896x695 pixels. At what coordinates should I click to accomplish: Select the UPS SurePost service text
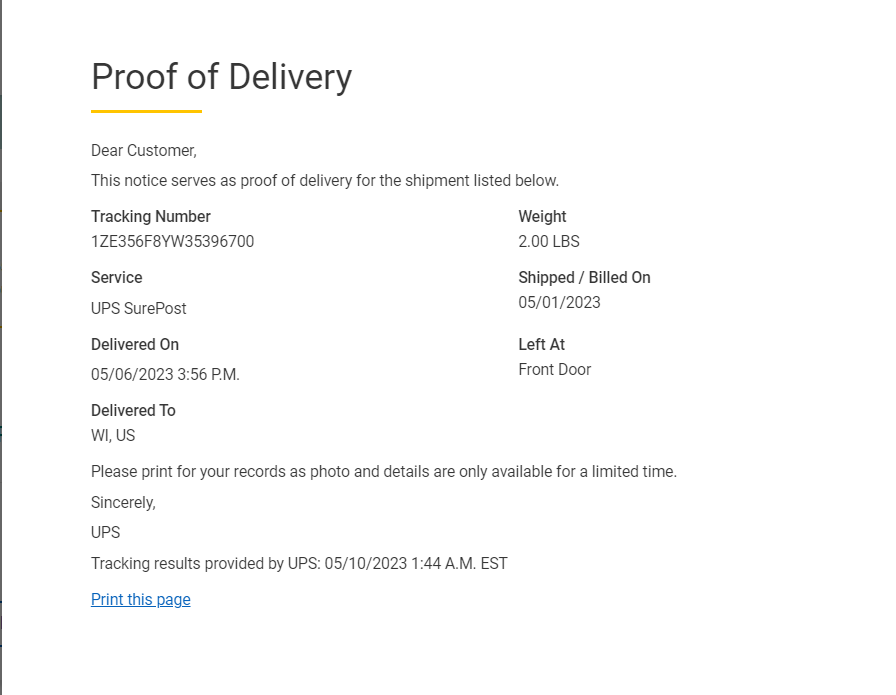click(138, 308)
